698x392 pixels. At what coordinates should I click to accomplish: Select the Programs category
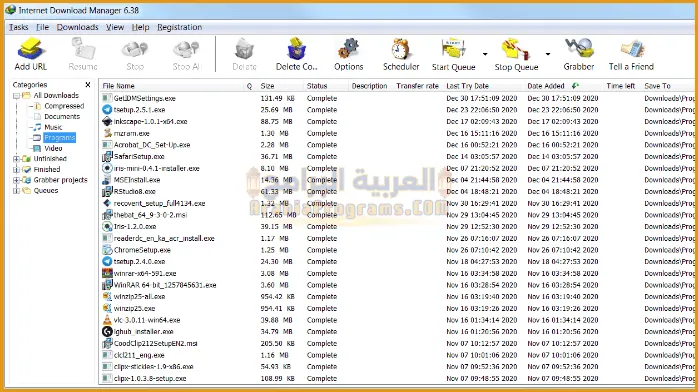(60, 138)
